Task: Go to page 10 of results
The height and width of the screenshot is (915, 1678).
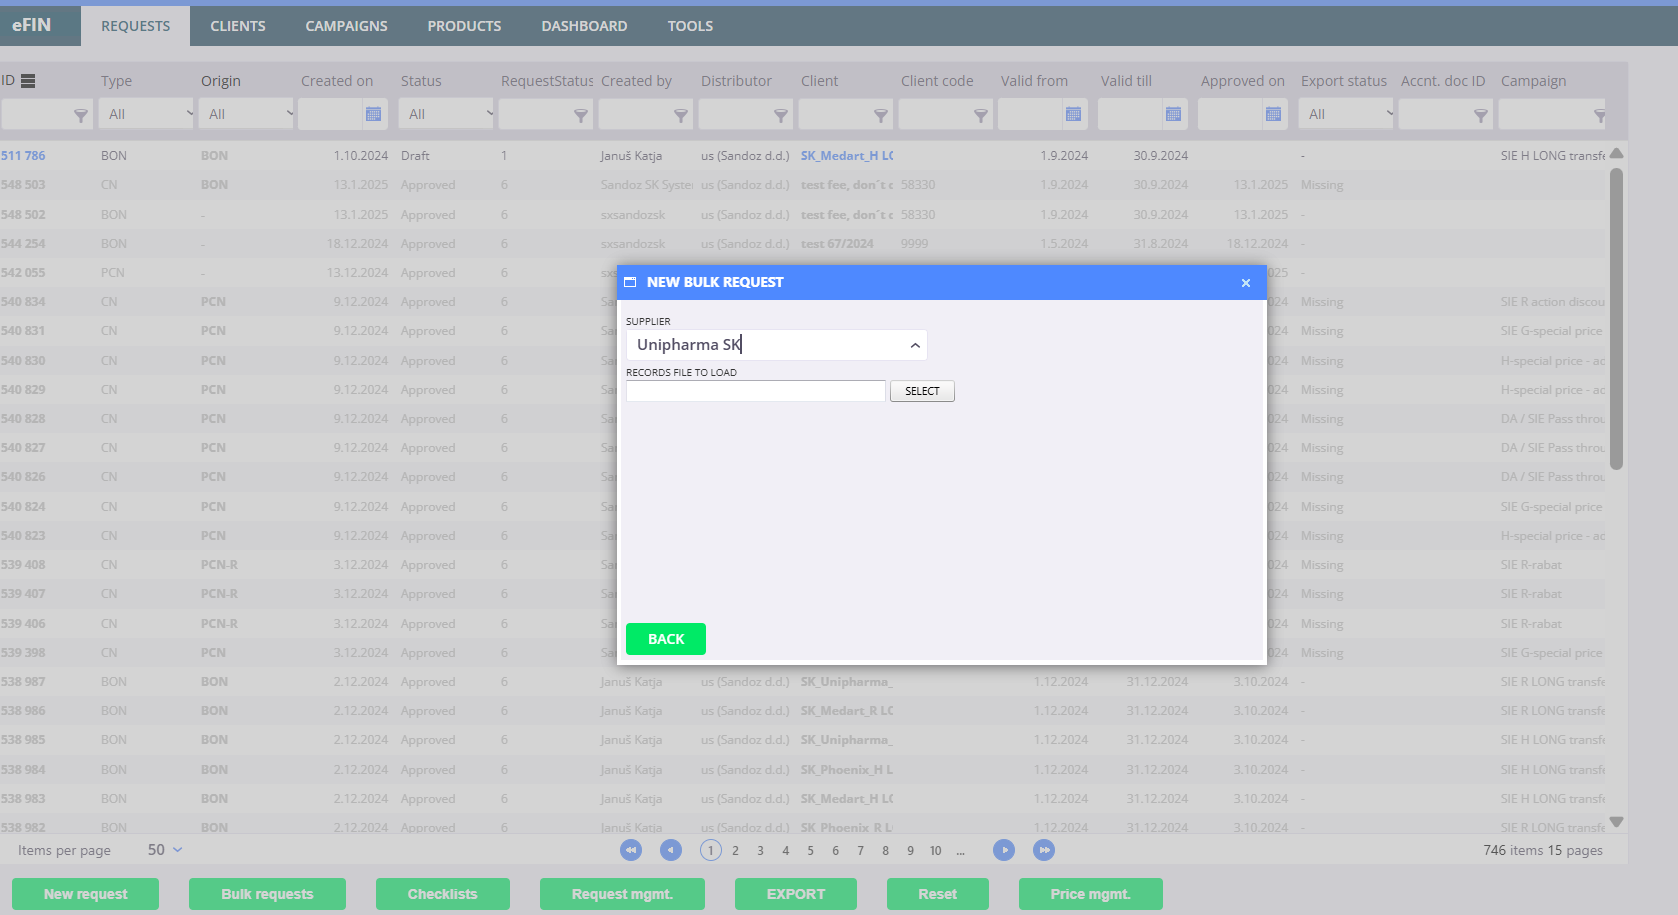Action: [936, 851]
